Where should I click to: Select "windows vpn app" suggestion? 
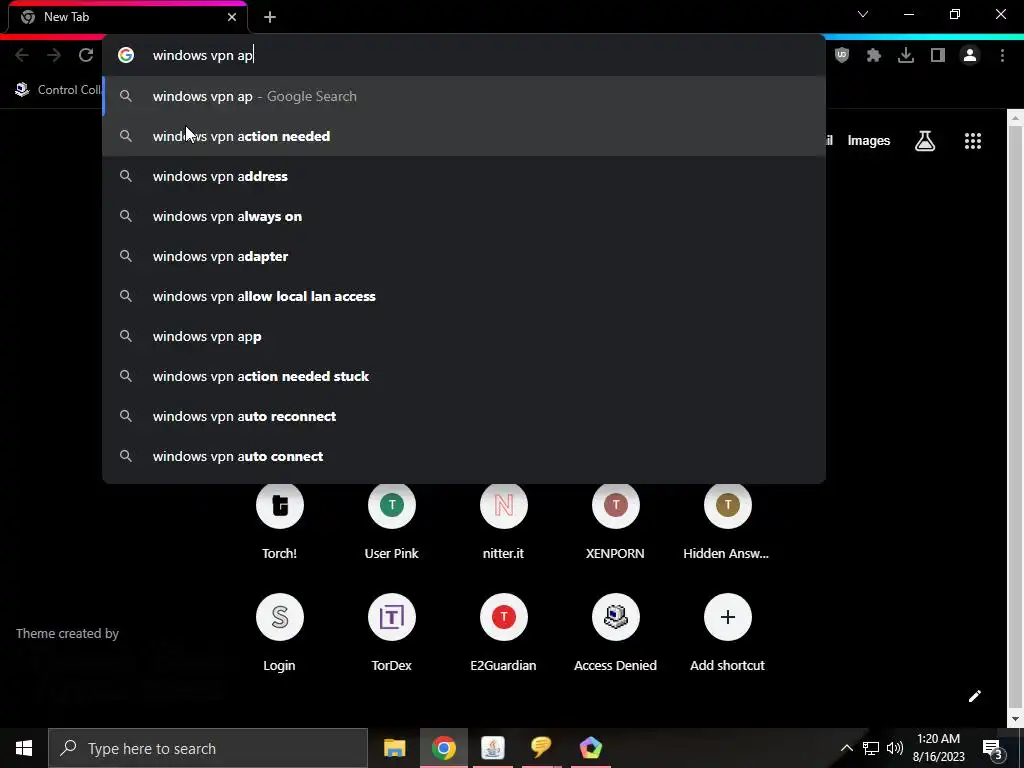(464, 336)
